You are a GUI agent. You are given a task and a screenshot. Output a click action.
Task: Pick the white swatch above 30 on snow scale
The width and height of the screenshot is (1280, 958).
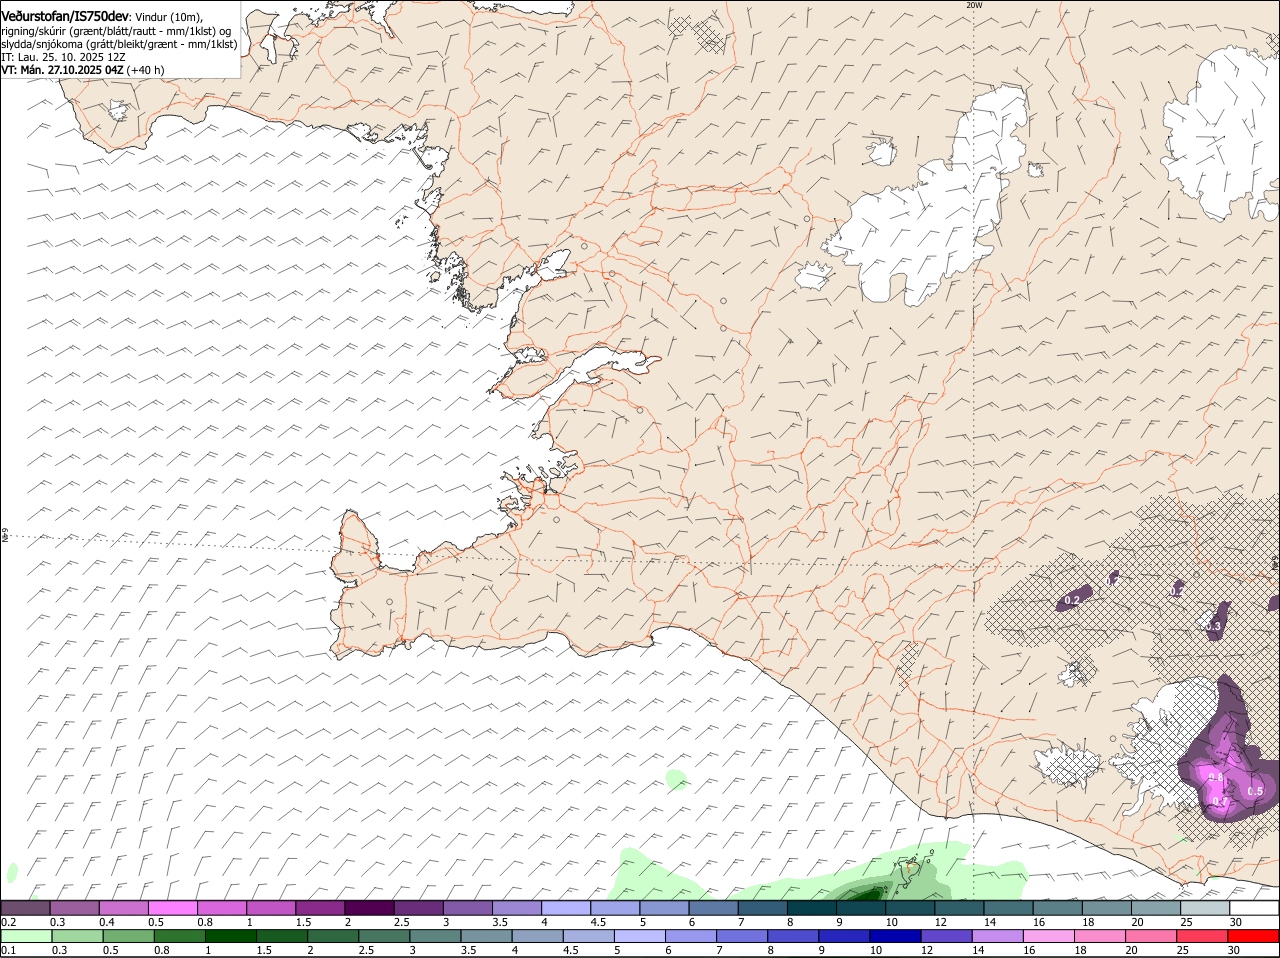coord(1255,908)
